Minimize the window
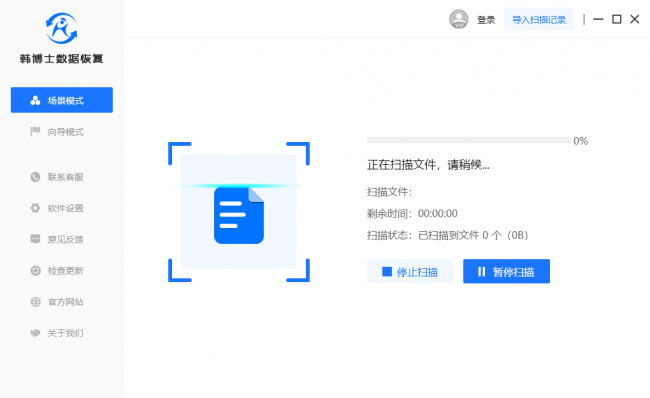 tap(598, 19)
